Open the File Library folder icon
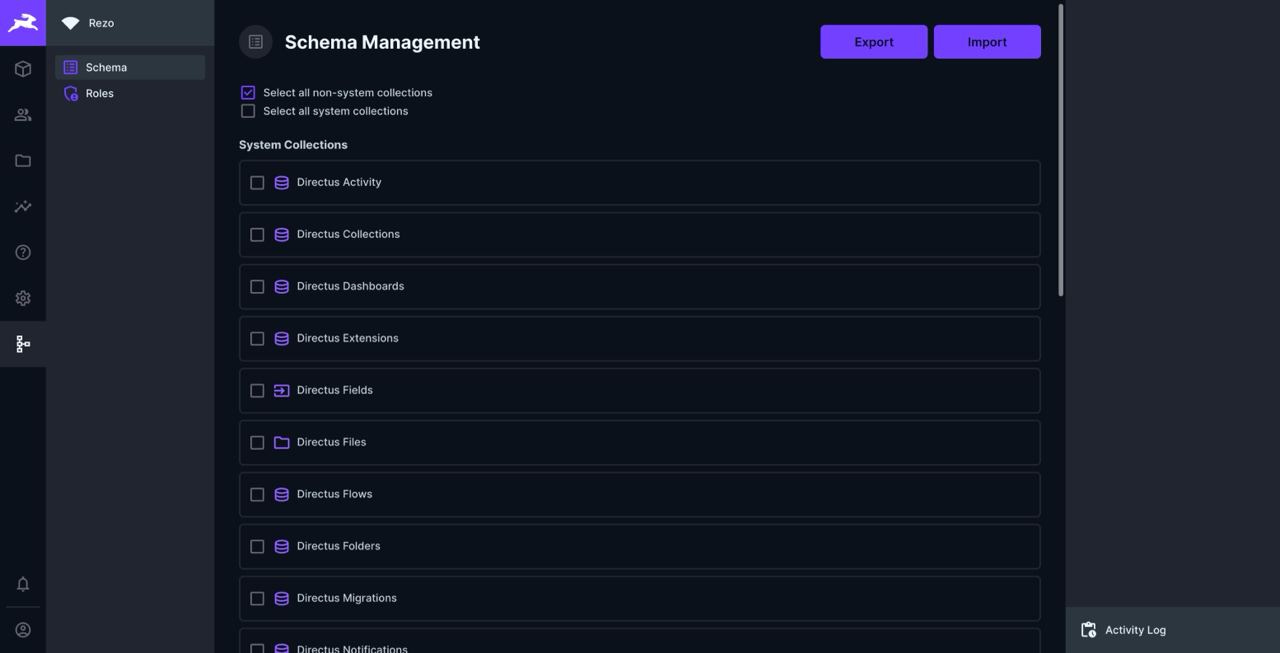Viewport: 1280px width, 653px height. 21,158
